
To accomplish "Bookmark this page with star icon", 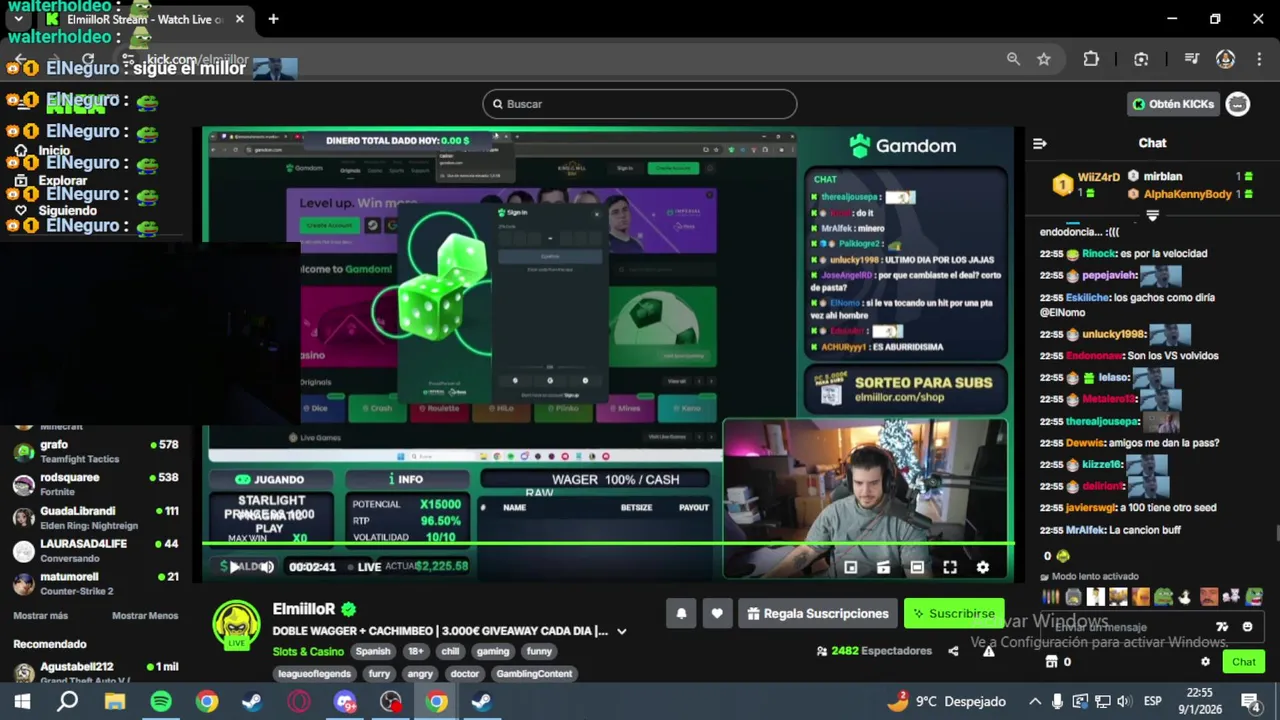I will coord(1044,60).
